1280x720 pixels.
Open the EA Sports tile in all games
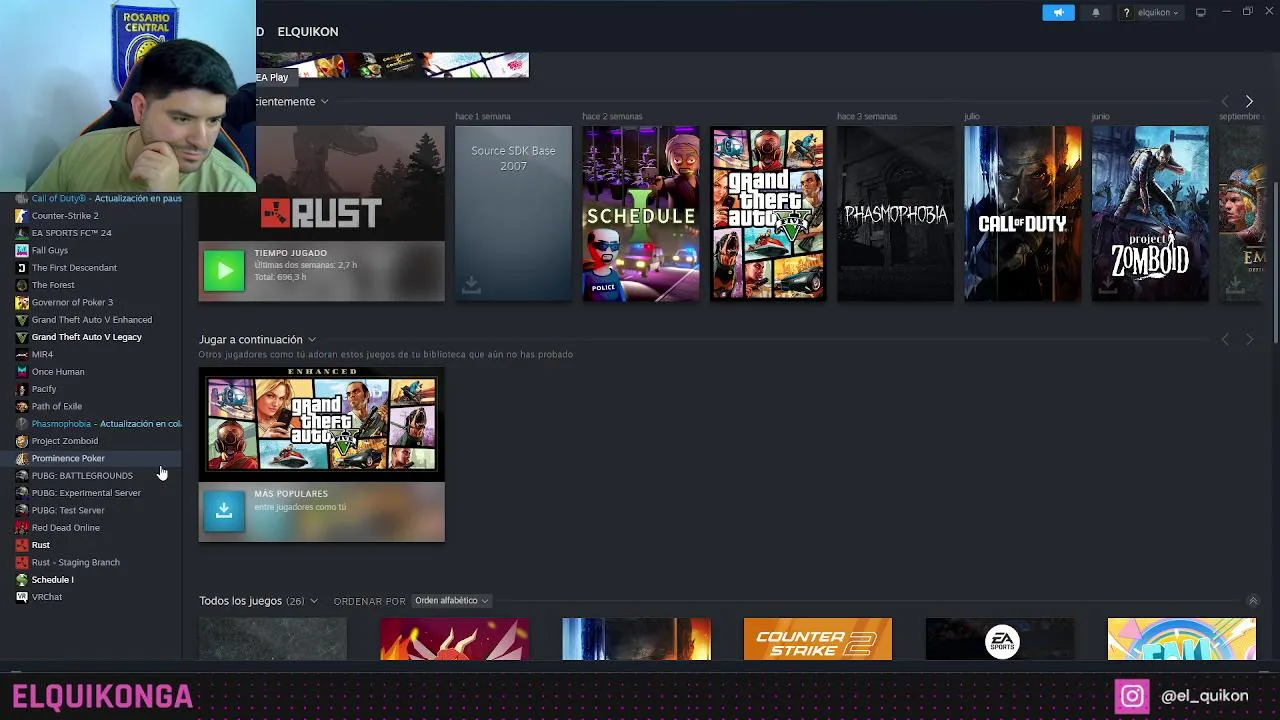click(x=1000, y=639)
